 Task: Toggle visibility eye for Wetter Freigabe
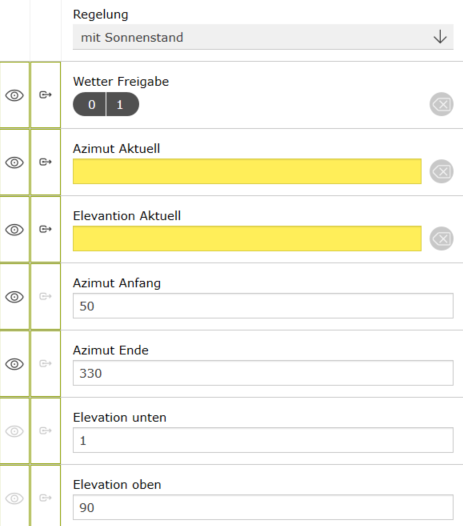tap(14, 95)
